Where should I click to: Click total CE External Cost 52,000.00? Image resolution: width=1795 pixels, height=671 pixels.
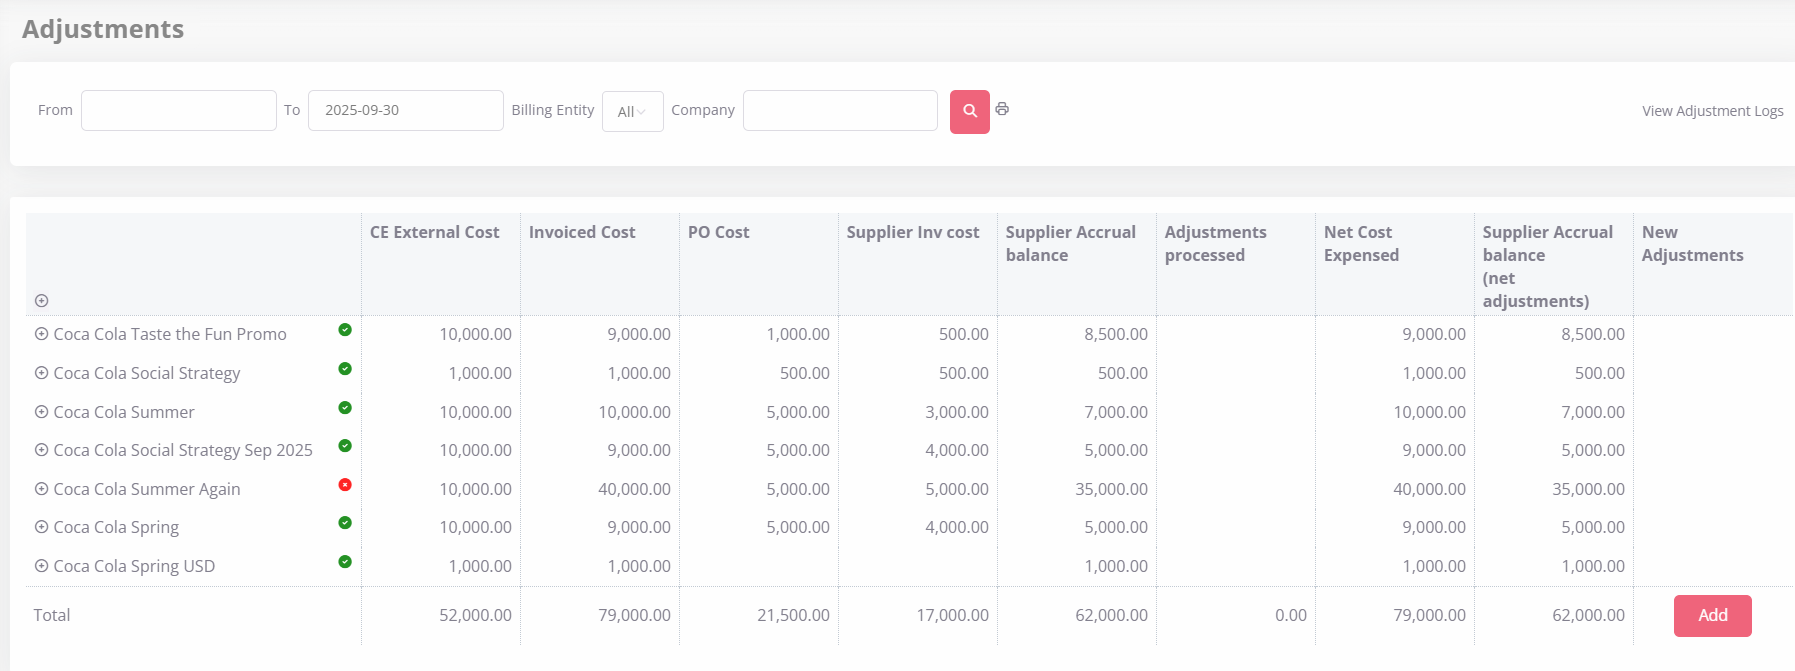click(475, 615)
